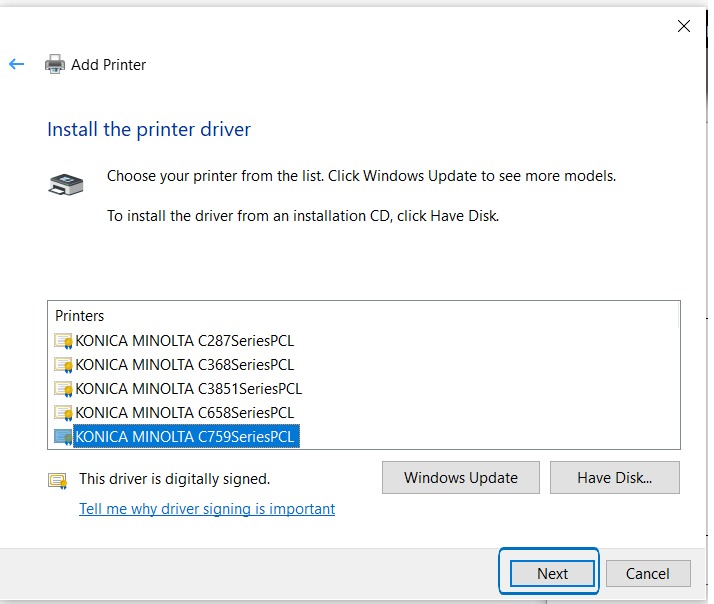Click the C759SeriesPCL driver certificate icon

(x=63, y=437)
